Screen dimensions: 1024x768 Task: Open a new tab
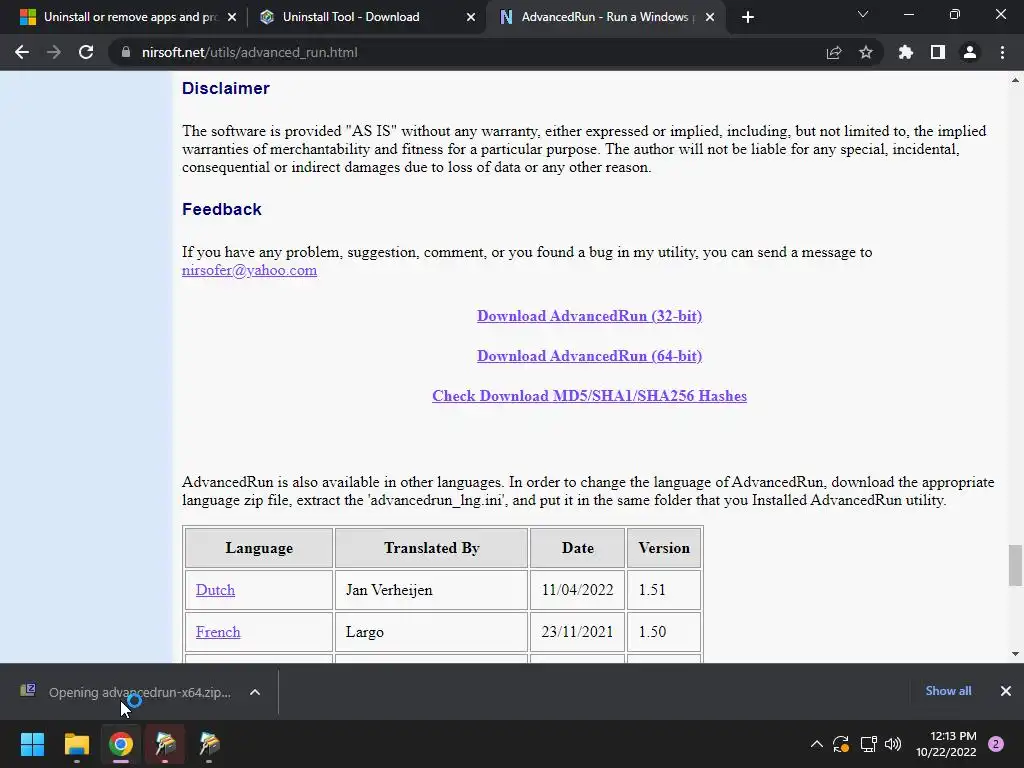pyautogui.click(x=748, y=17)
